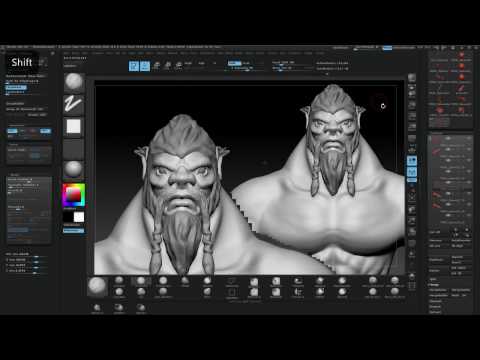This screenshot has width=480, height=360.
Task: Open the Document menu in menu bar
Action: click(x=98, y=53)
